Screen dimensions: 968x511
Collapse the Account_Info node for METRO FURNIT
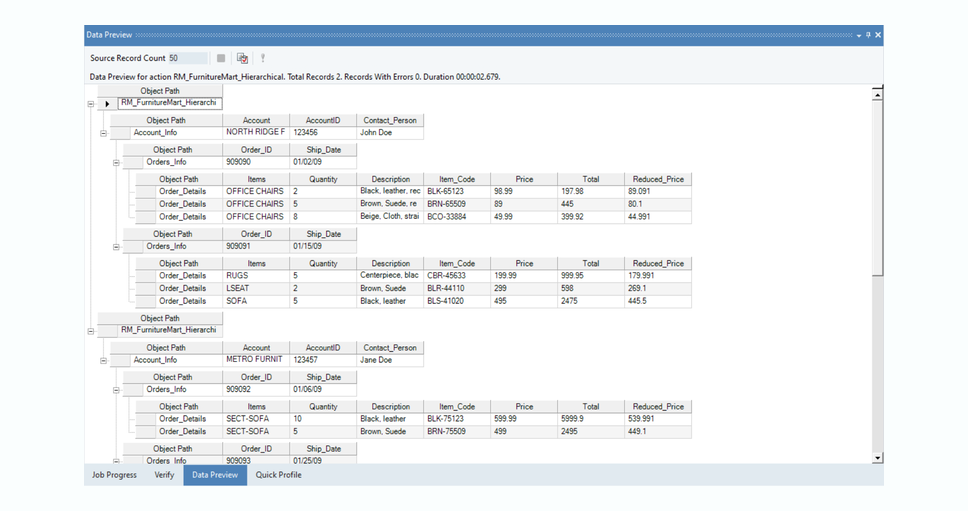pos(103,360)
